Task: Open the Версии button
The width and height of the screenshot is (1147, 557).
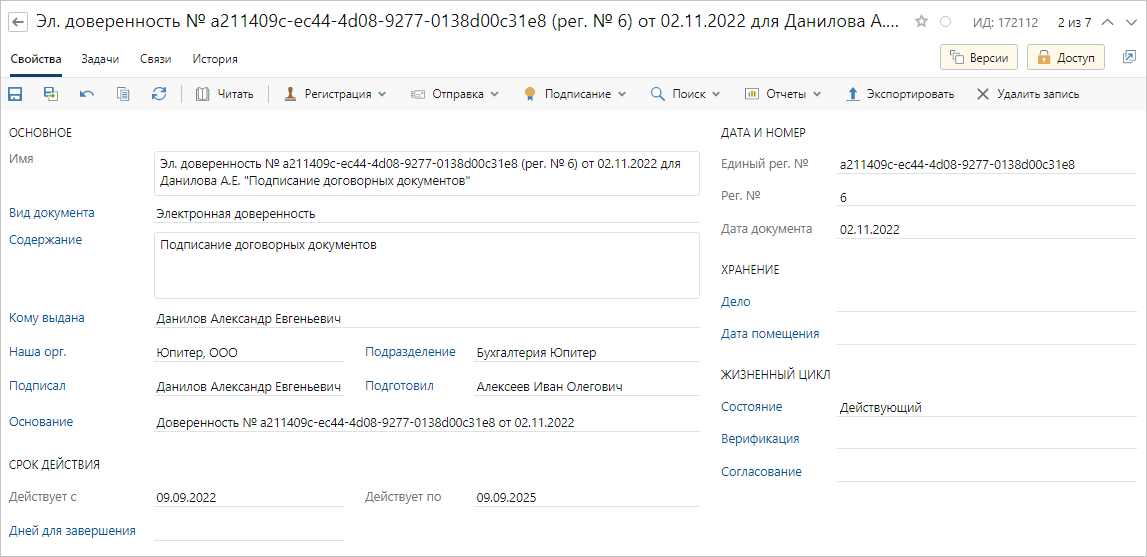Action: pyautogui.click(x=979, y=58)
